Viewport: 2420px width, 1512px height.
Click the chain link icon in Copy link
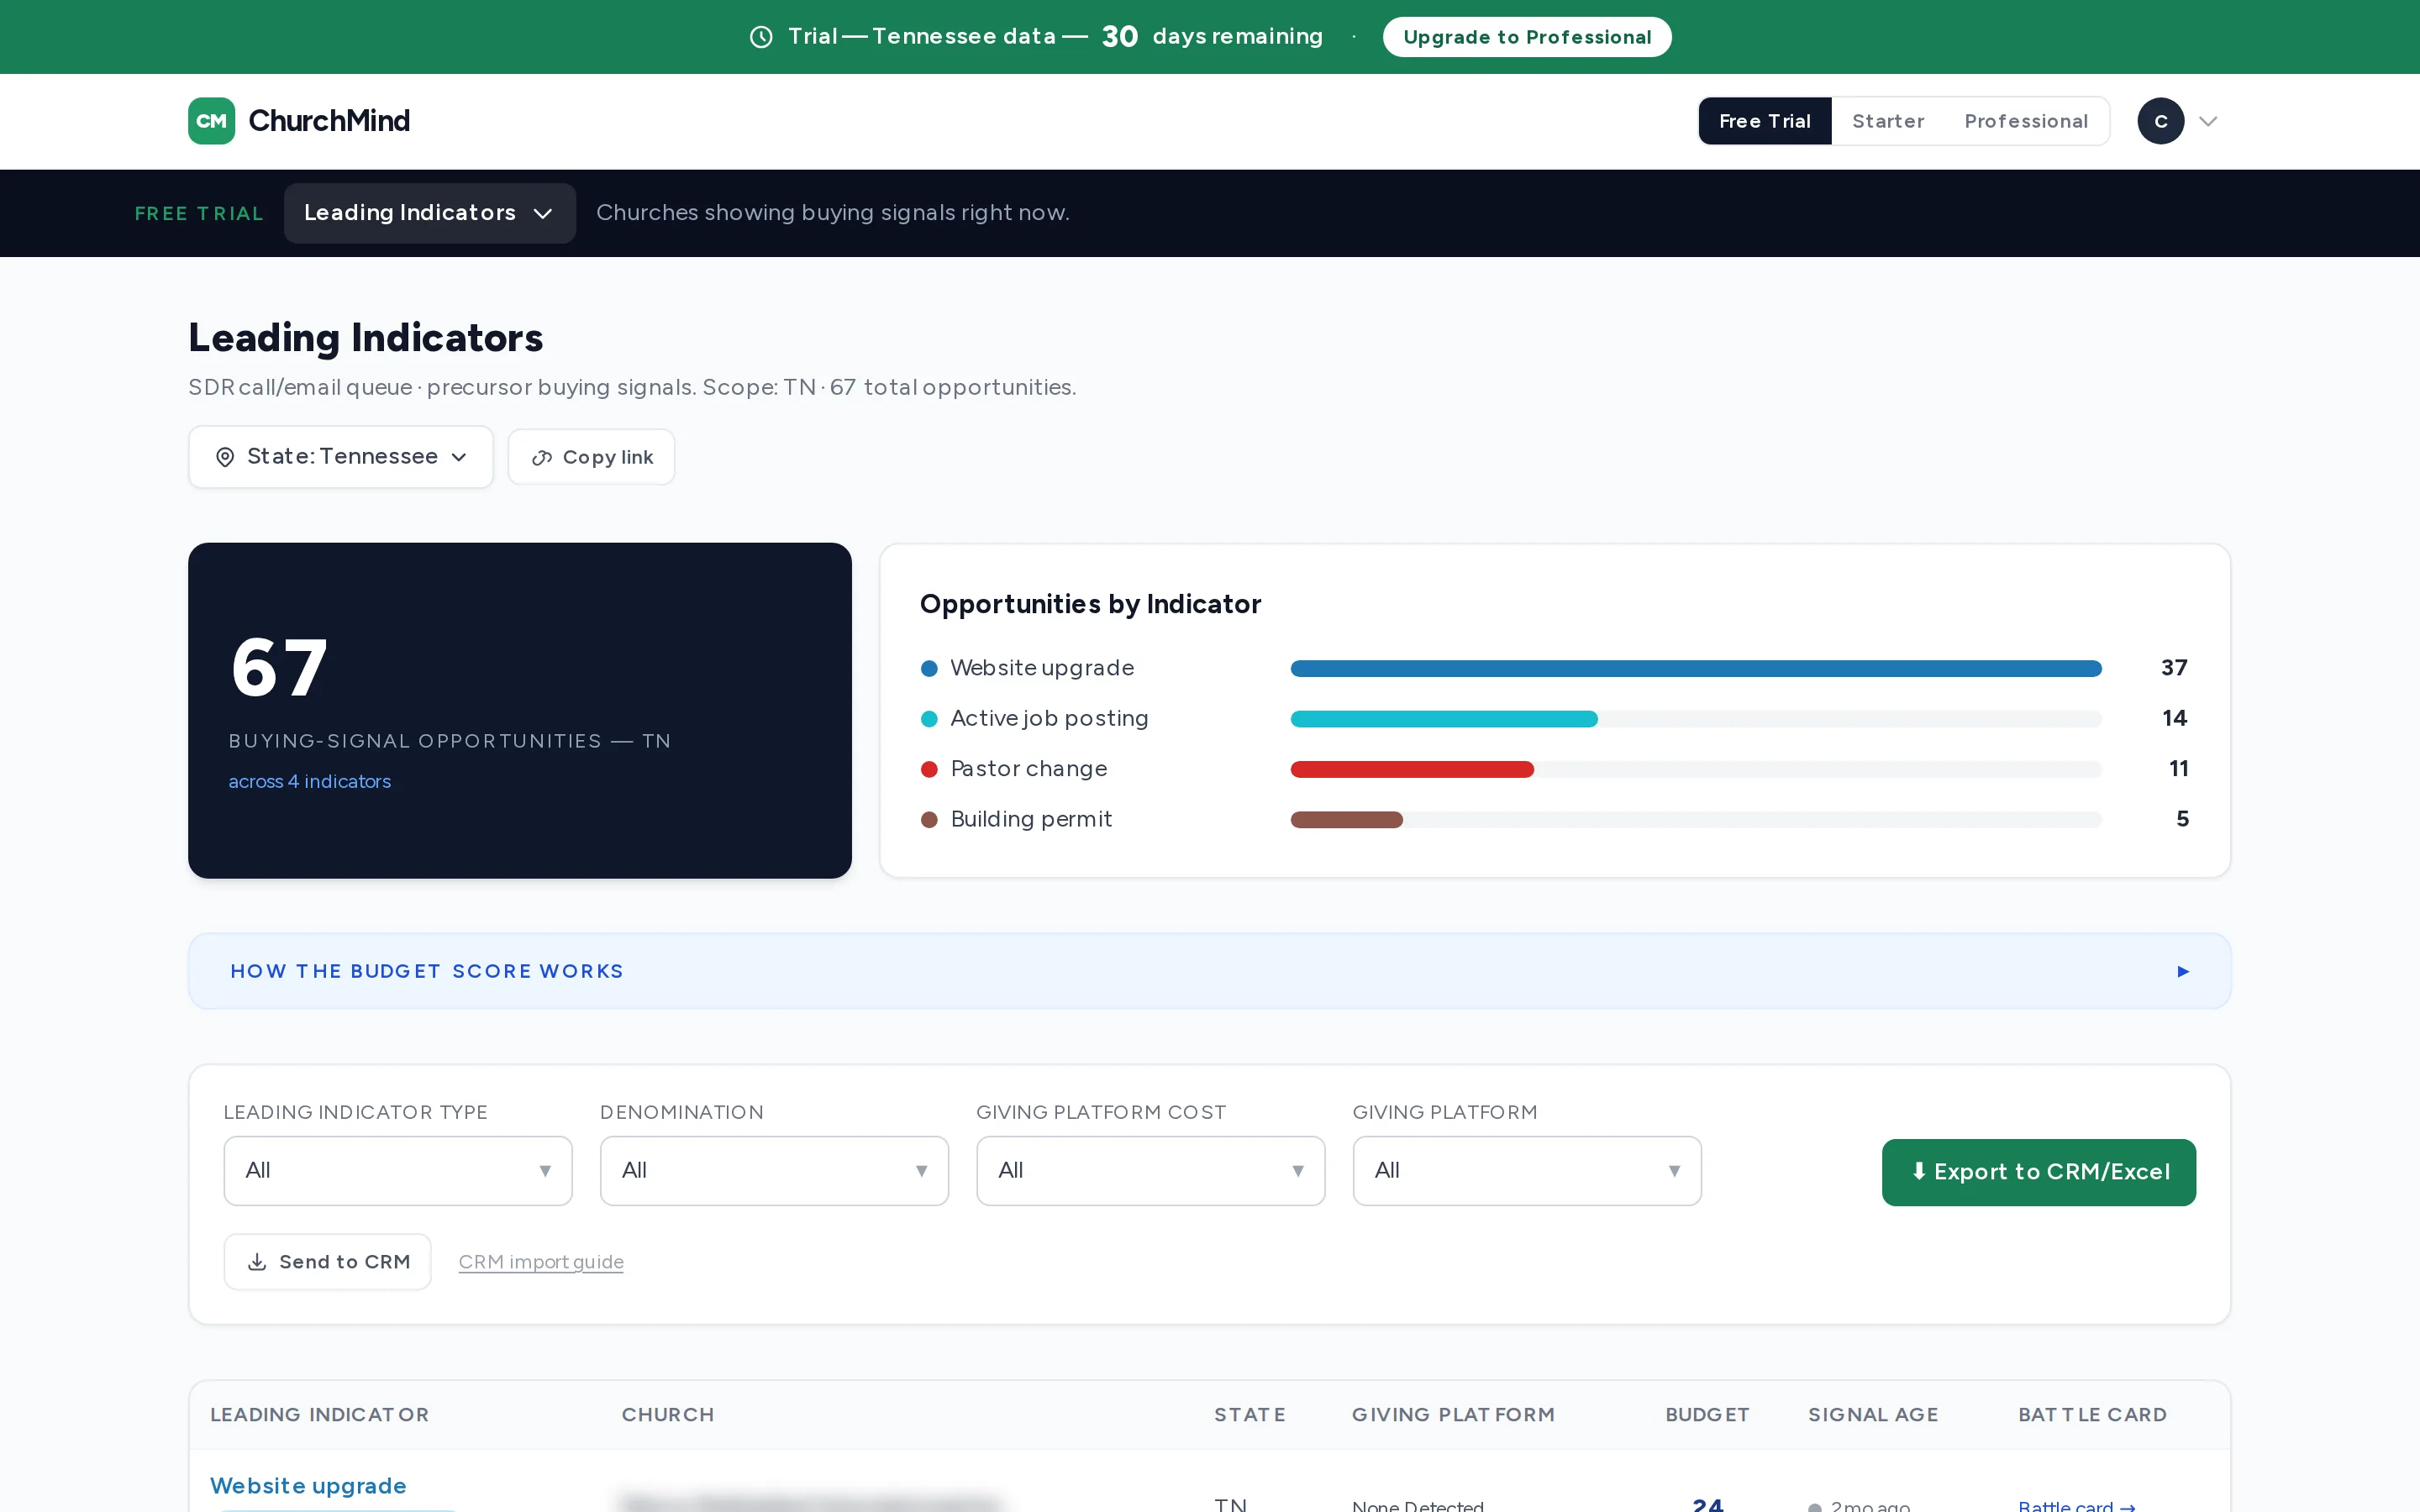coord(542,458)
